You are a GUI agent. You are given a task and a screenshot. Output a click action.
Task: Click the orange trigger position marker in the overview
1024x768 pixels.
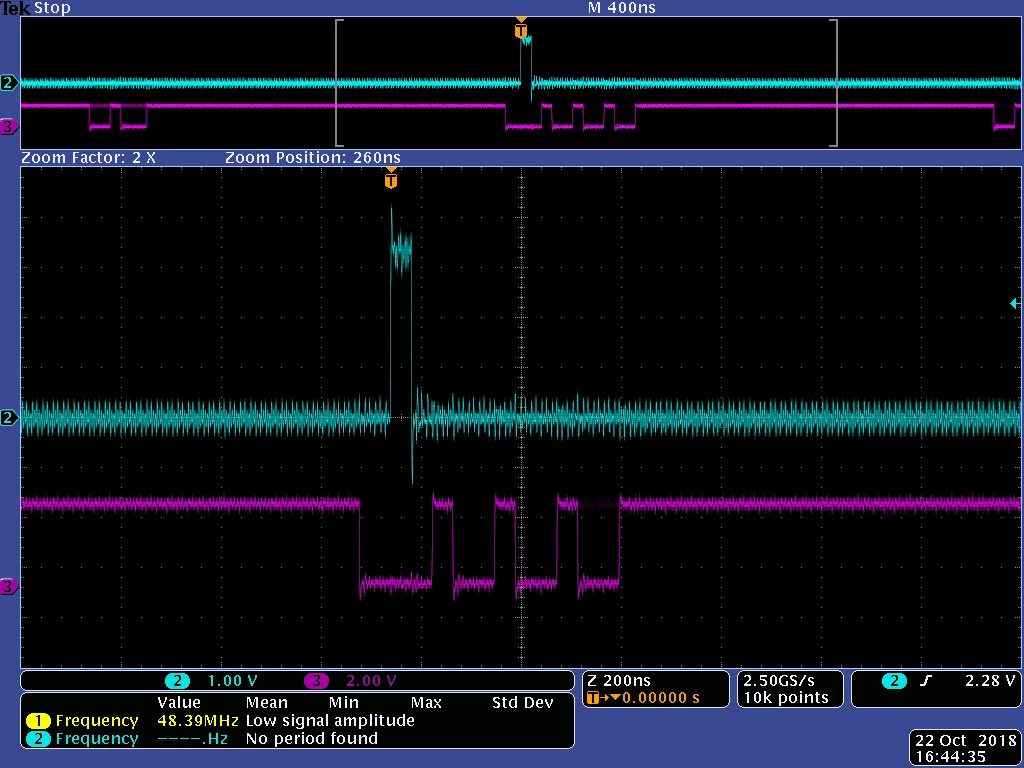point(520,29)
